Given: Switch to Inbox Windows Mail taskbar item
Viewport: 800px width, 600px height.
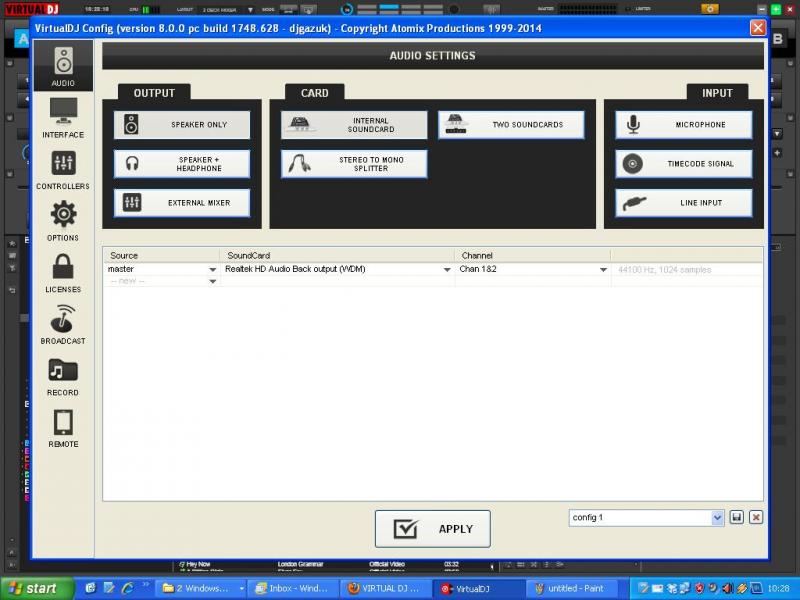Looking at the screenshot, I should [x=293, y=588].
